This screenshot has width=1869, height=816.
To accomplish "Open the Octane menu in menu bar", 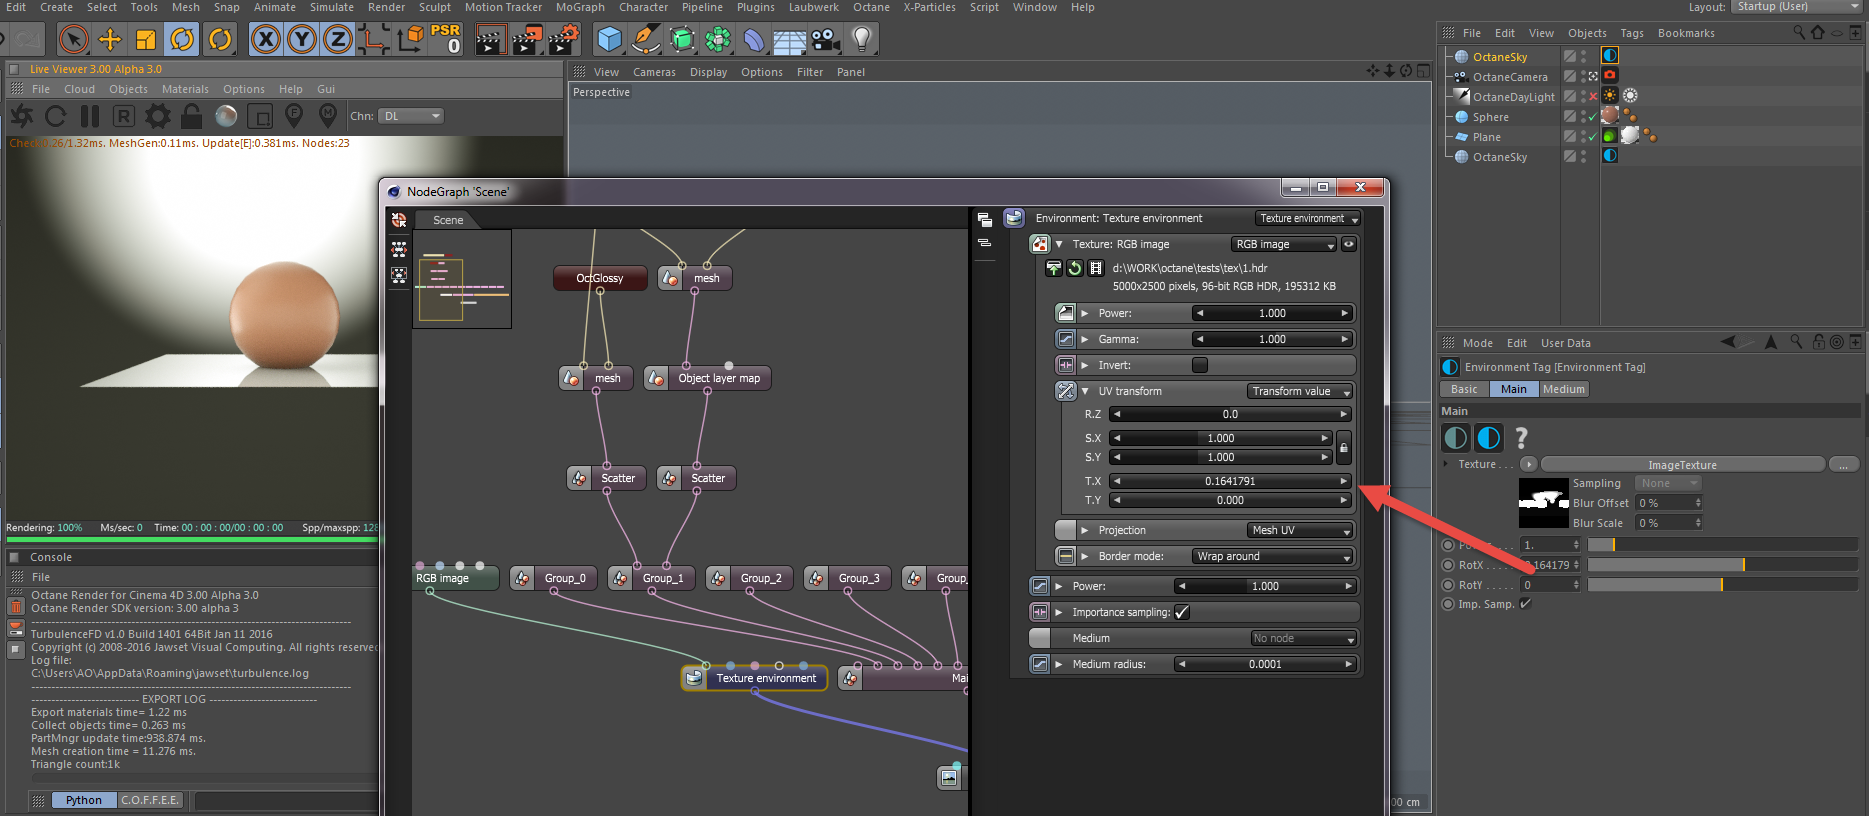I will point(870,7).
